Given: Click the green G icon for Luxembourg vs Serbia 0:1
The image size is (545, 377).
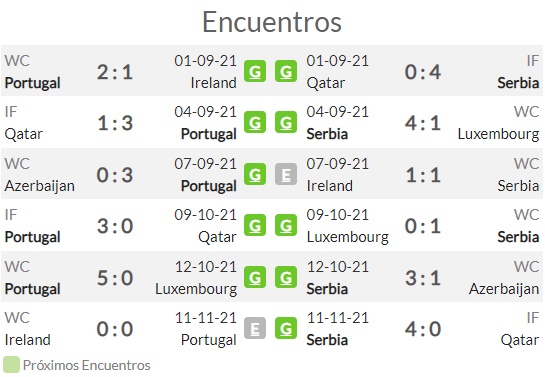Looking at the screenshot, I should tap(286, 226).
